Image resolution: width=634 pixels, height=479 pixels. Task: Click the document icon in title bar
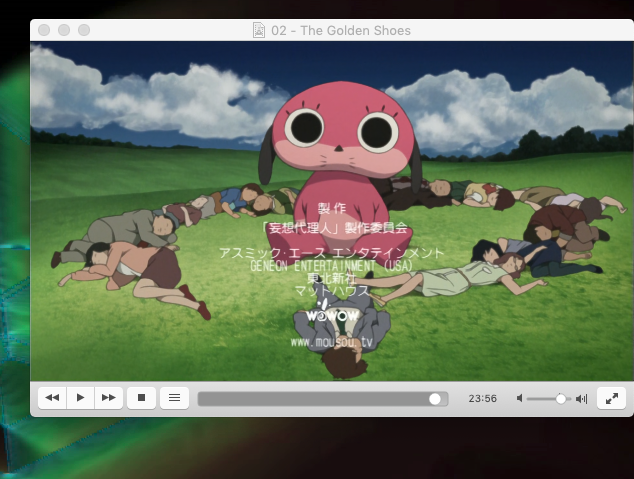(x=259, y=30)
